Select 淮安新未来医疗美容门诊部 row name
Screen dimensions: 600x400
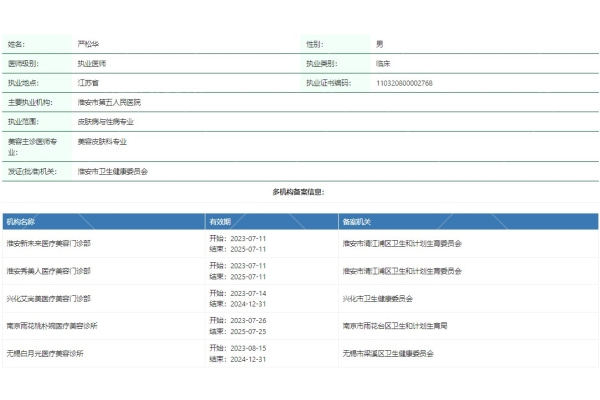[x=49, y=243]
